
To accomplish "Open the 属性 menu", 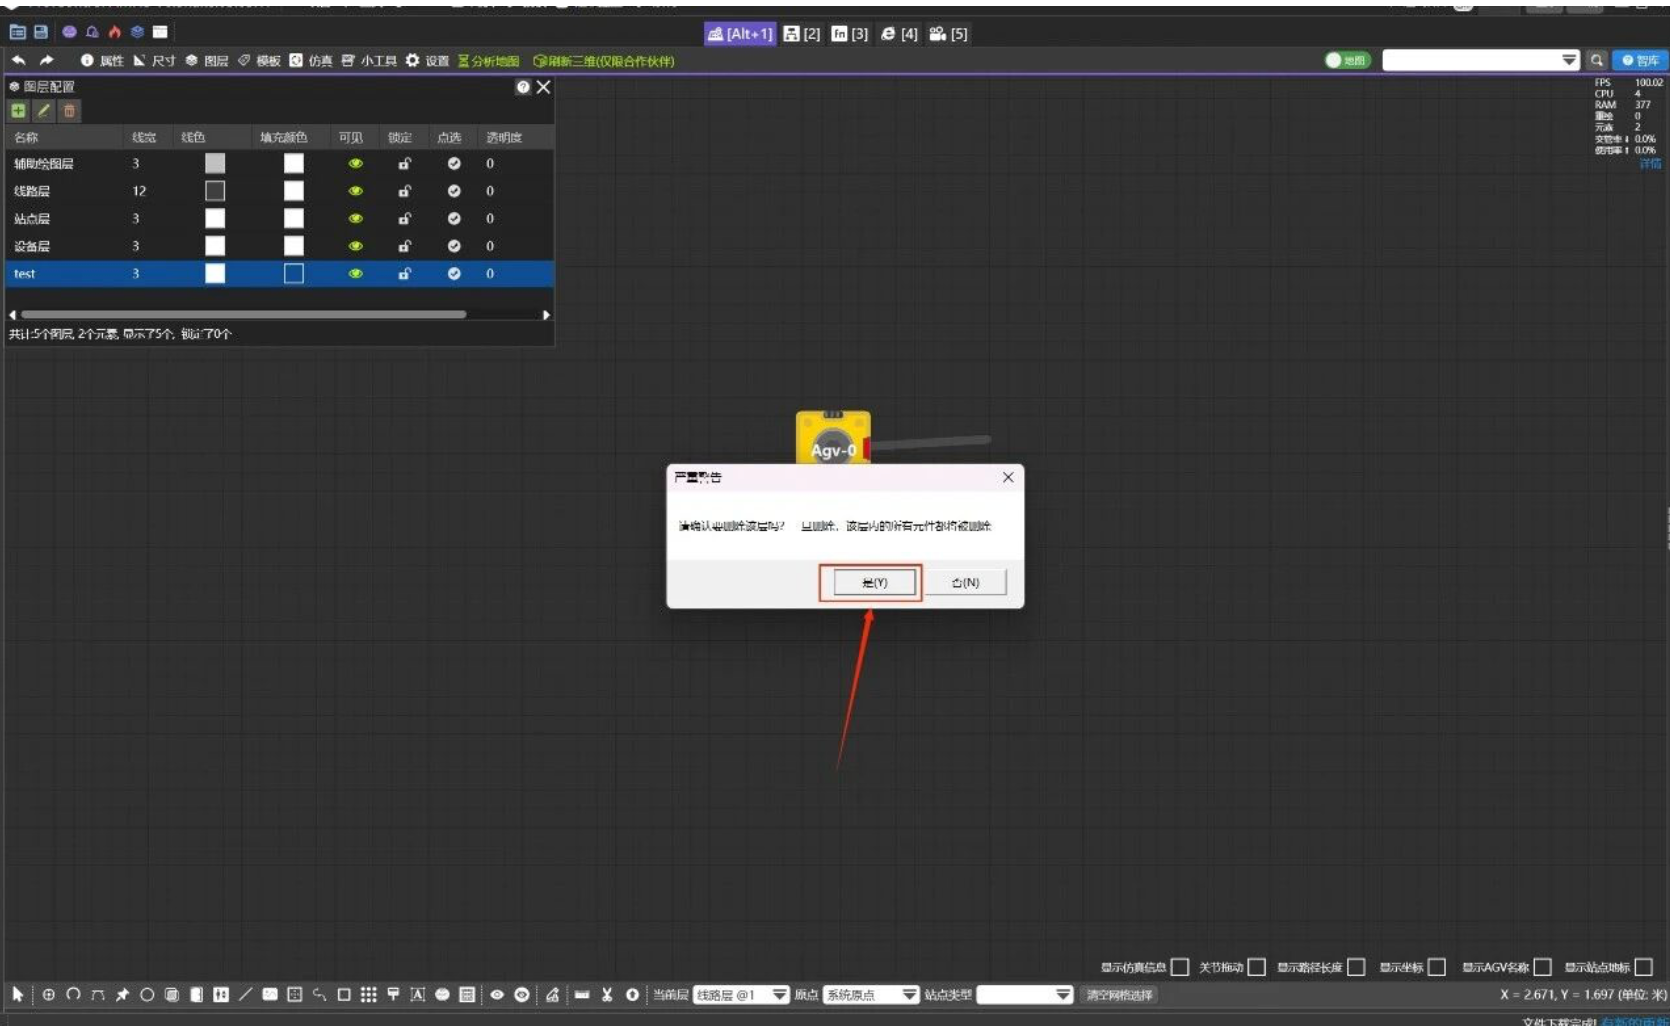I will click(x=102, y=61).
